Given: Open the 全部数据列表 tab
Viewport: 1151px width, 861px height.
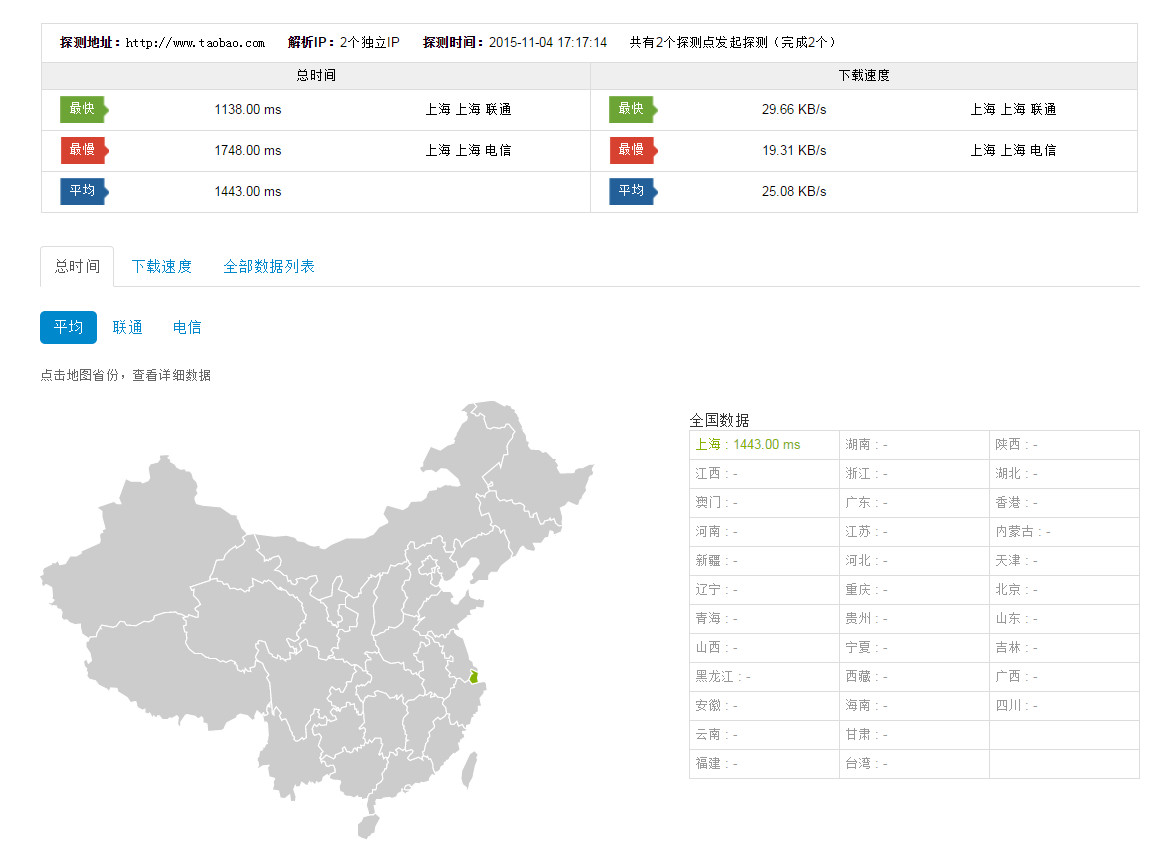Looking at the screenshot, I should 268,267.
